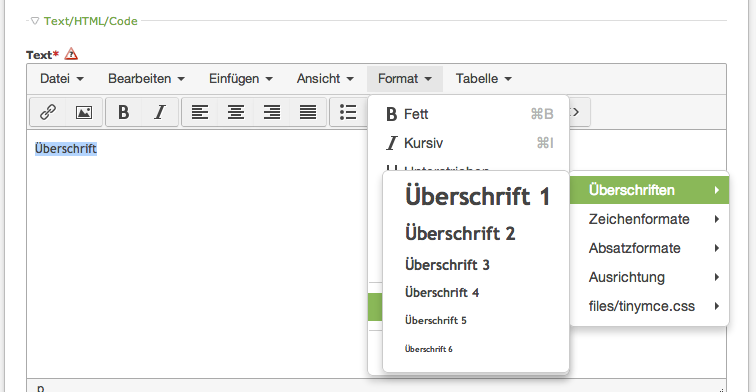Justify text with toolbar icon
Screen dimensions: 756x392
point(308,112)
